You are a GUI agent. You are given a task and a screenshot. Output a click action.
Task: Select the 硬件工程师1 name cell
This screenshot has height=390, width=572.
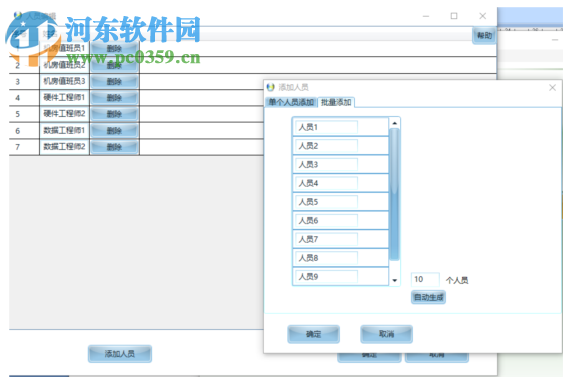(x=64, y=98)
